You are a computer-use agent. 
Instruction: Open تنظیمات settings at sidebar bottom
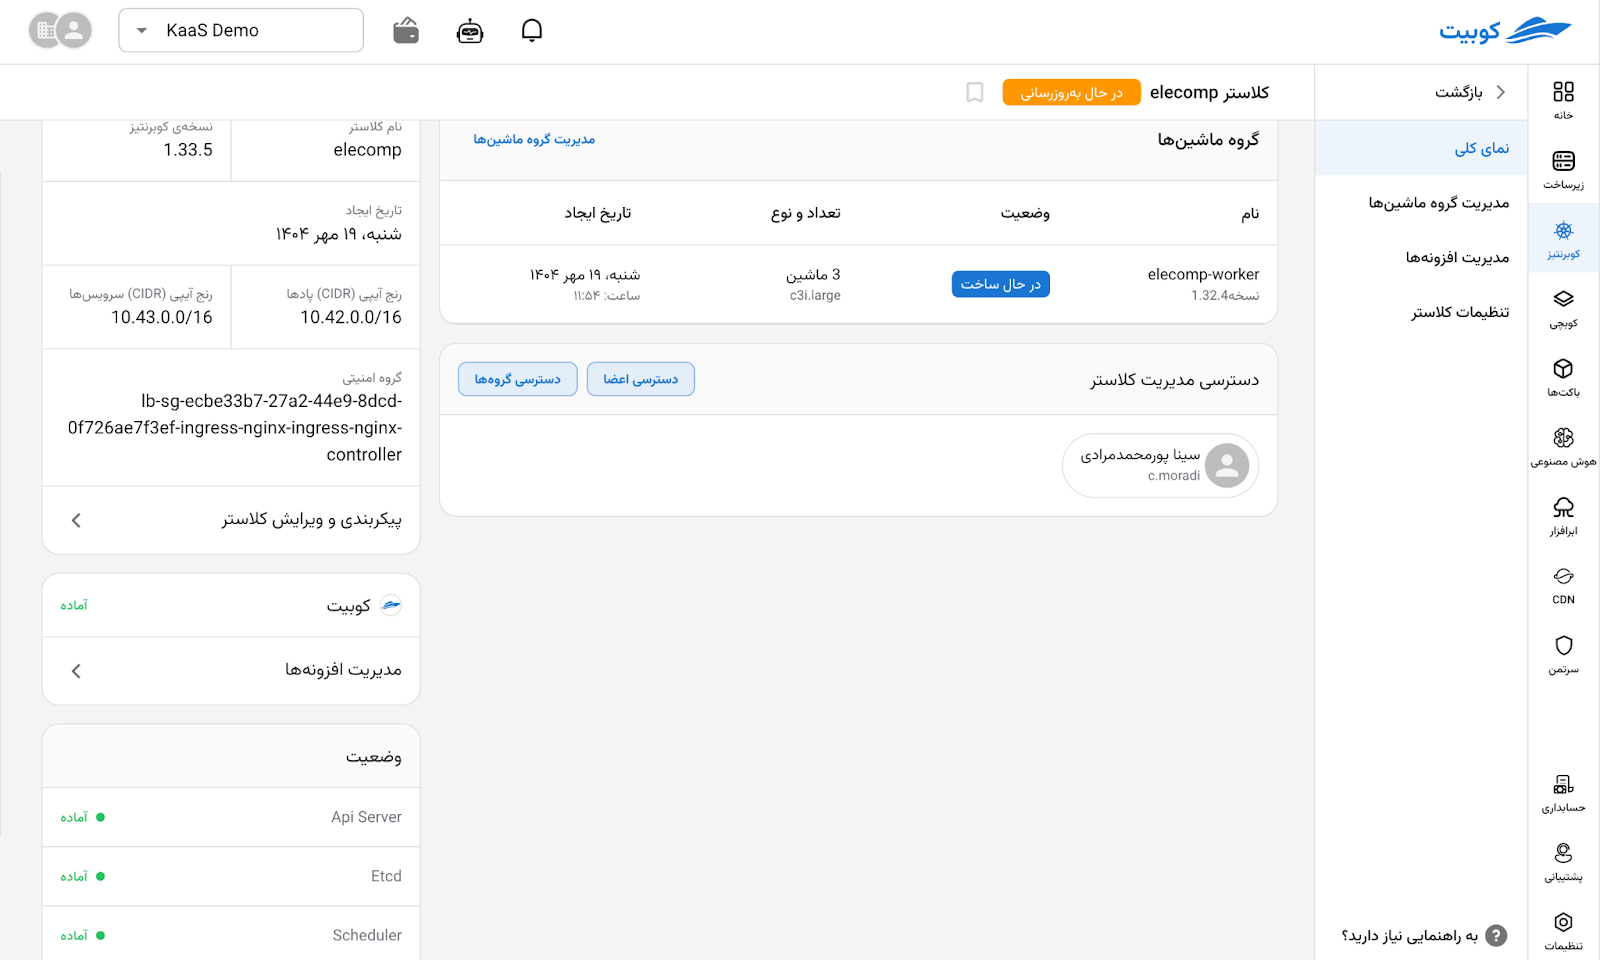point(1563,930)
